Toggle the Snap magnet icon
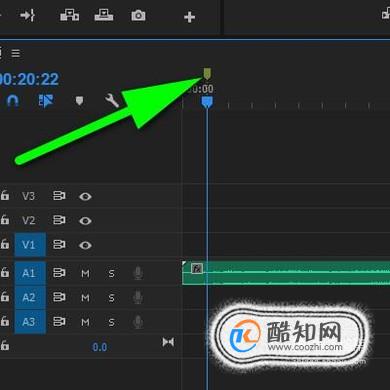The width and height of the screenshot is (390, 390). point(13,101)
